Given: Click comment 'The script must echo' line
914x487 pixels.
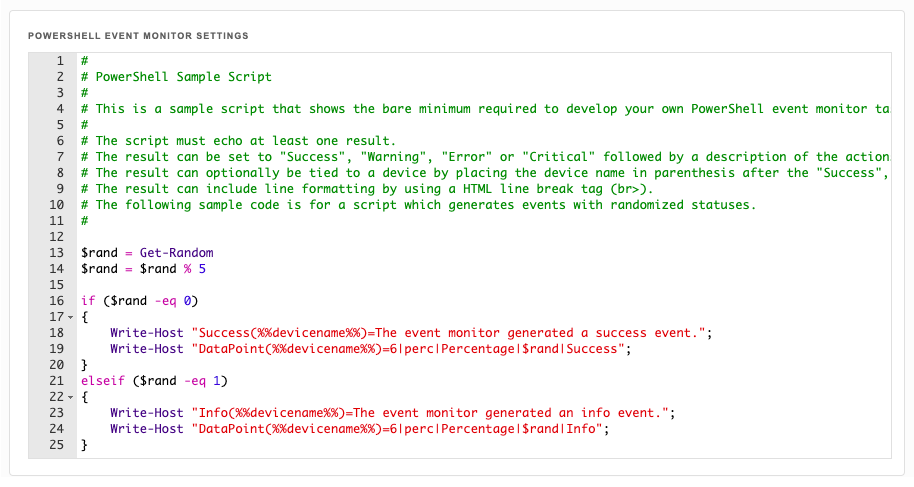Looking at the screenshot, I should [x=238, y=141].
